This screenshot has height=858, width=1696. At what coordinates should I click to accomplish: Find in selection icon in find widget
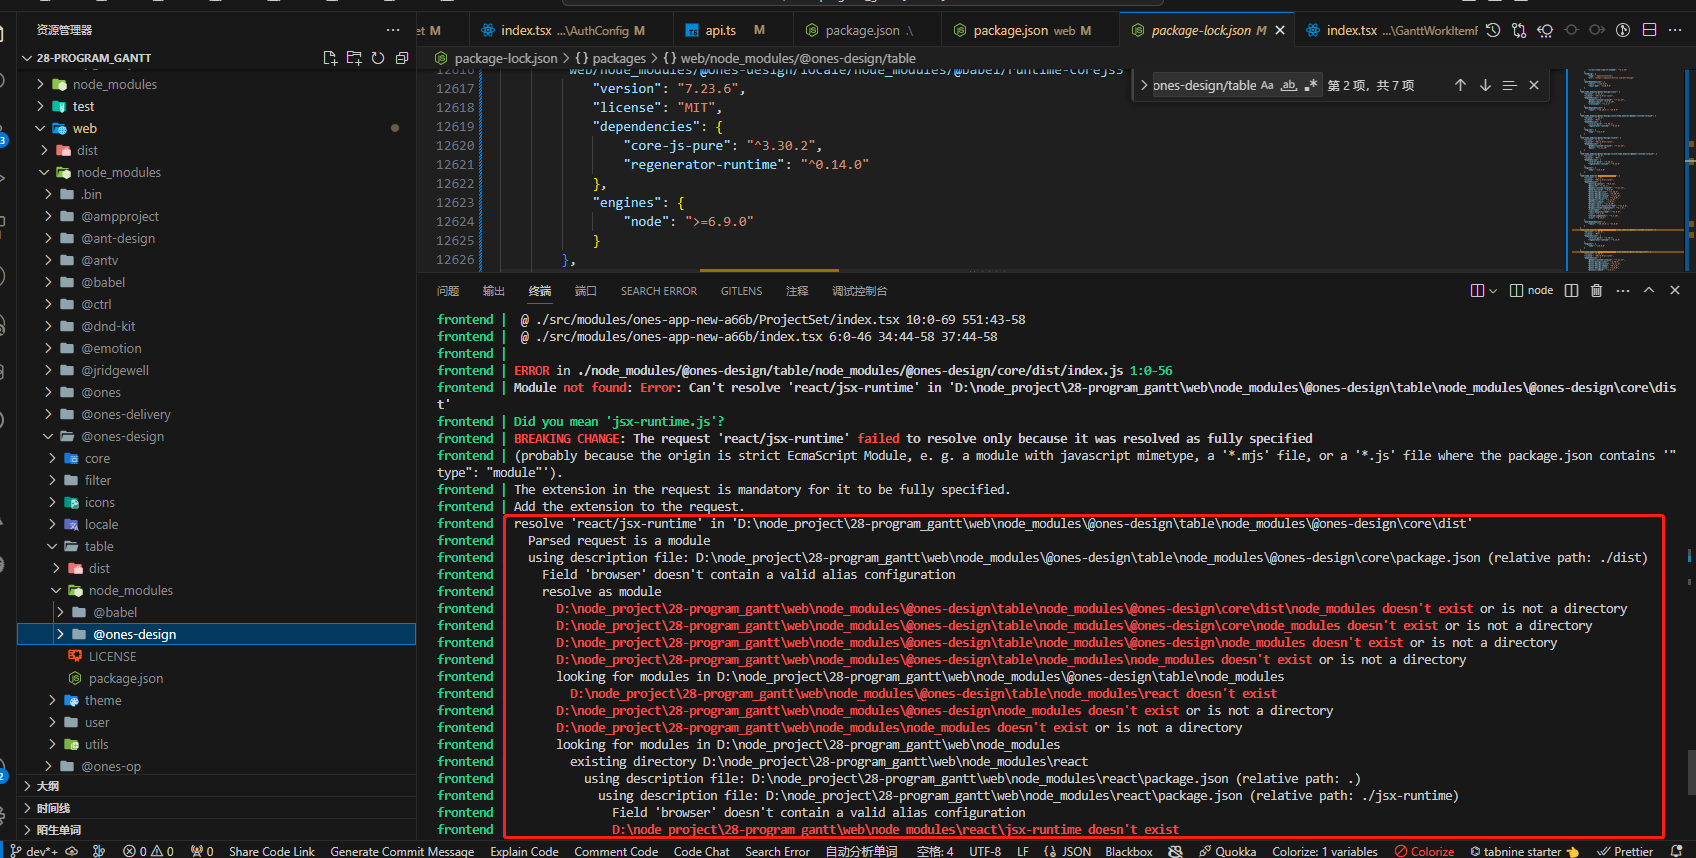click(1510, 85)
